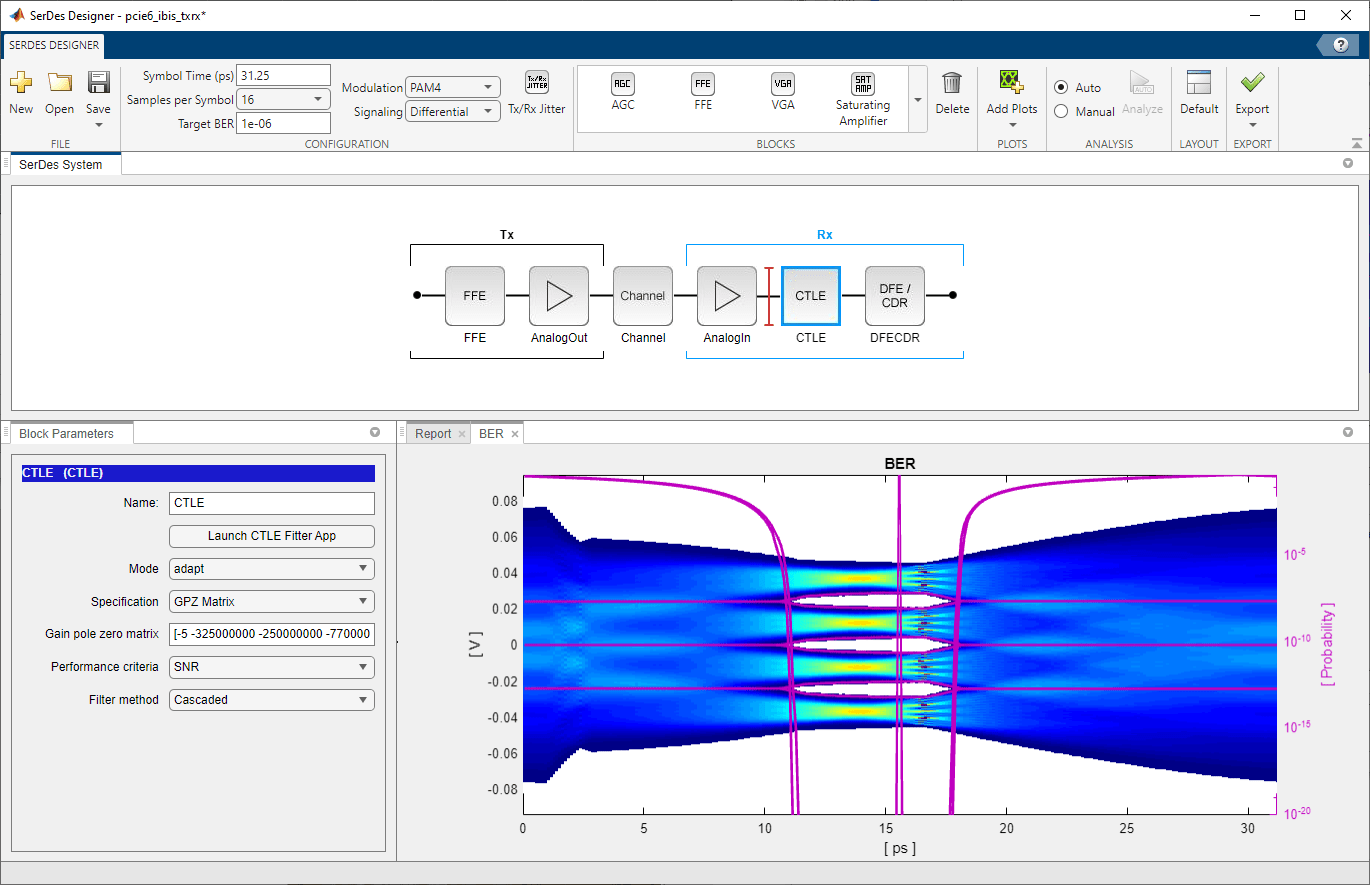
Task: Create a new SerDes system with New
Action: (21, 94)
